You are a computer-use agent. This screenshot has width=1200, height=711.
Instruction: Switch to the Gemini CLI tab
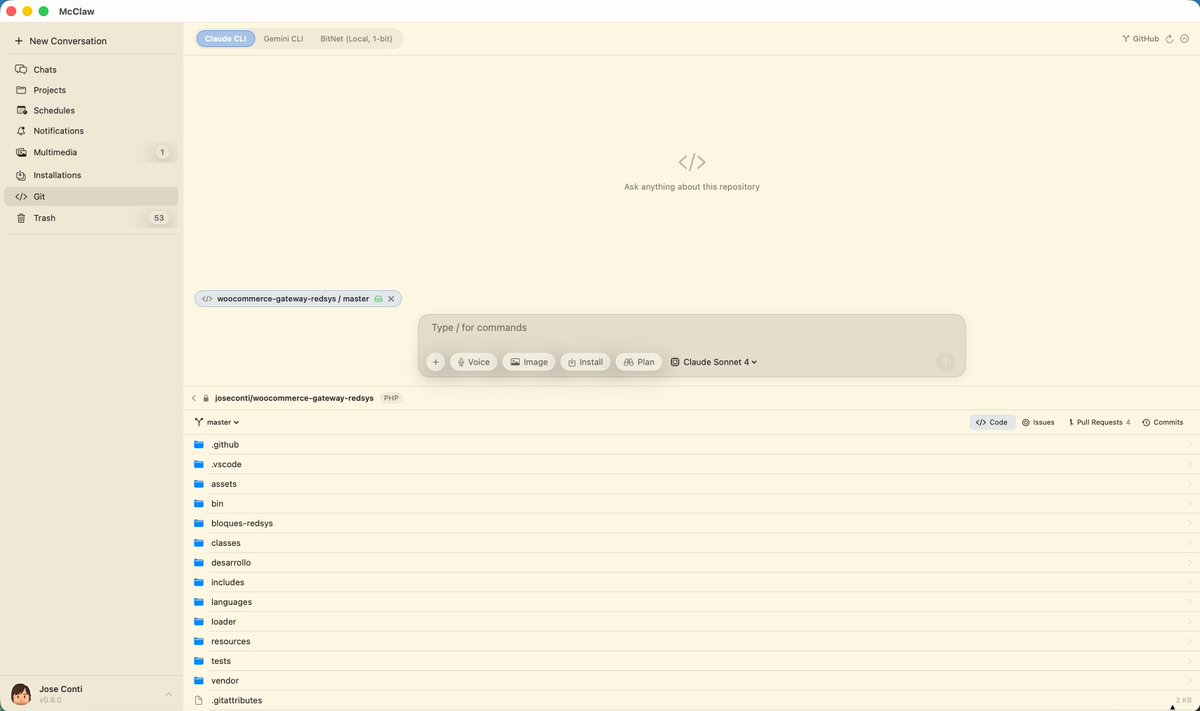283,39
